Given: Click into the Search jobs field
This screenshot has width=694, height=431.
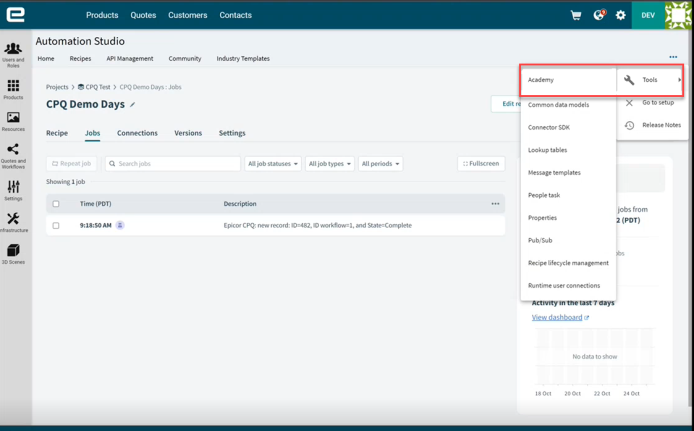Looking at the screenshot, I should [x=173, y=164].
